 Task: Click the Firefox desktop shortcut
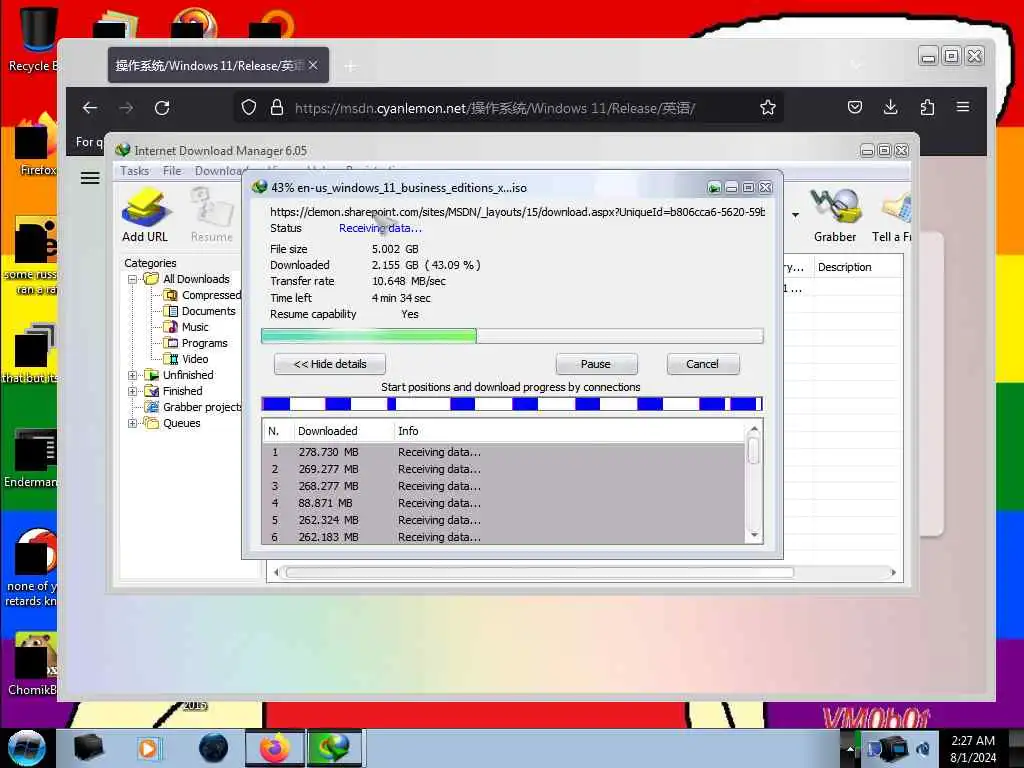coord(35,145)
